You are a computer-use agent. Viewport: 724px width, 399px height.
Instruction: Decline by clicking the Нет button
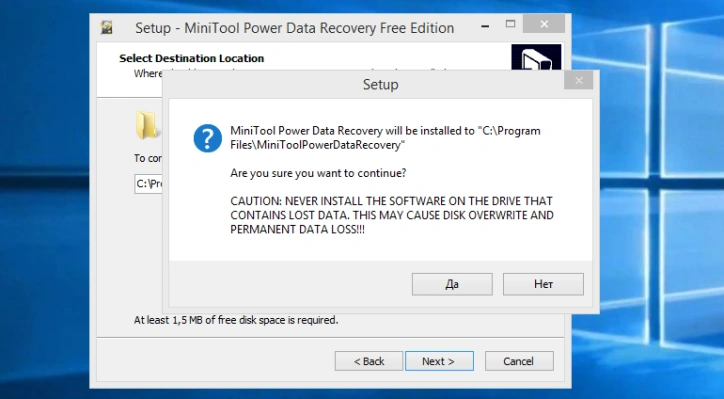[543, 284]
